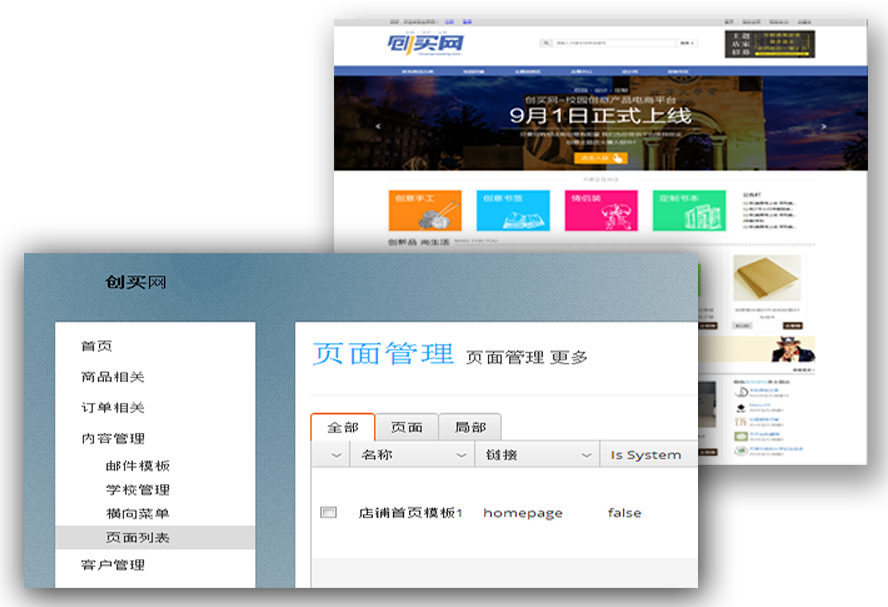Select 页面列表 in the sidebar menu
The height and width of the screenshot is (607, 888).
[138, 538]
